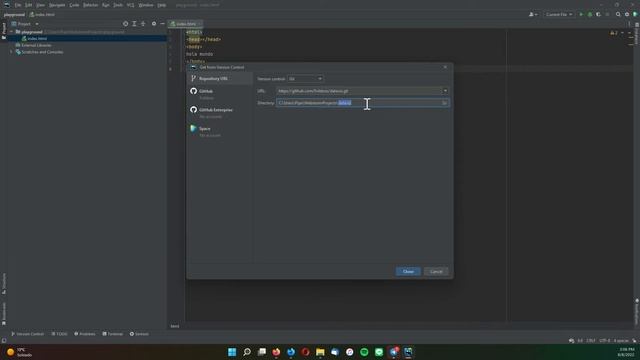640x360 pixels.
Task: Collapse the playground project root node
Action: tap(11, 32)
